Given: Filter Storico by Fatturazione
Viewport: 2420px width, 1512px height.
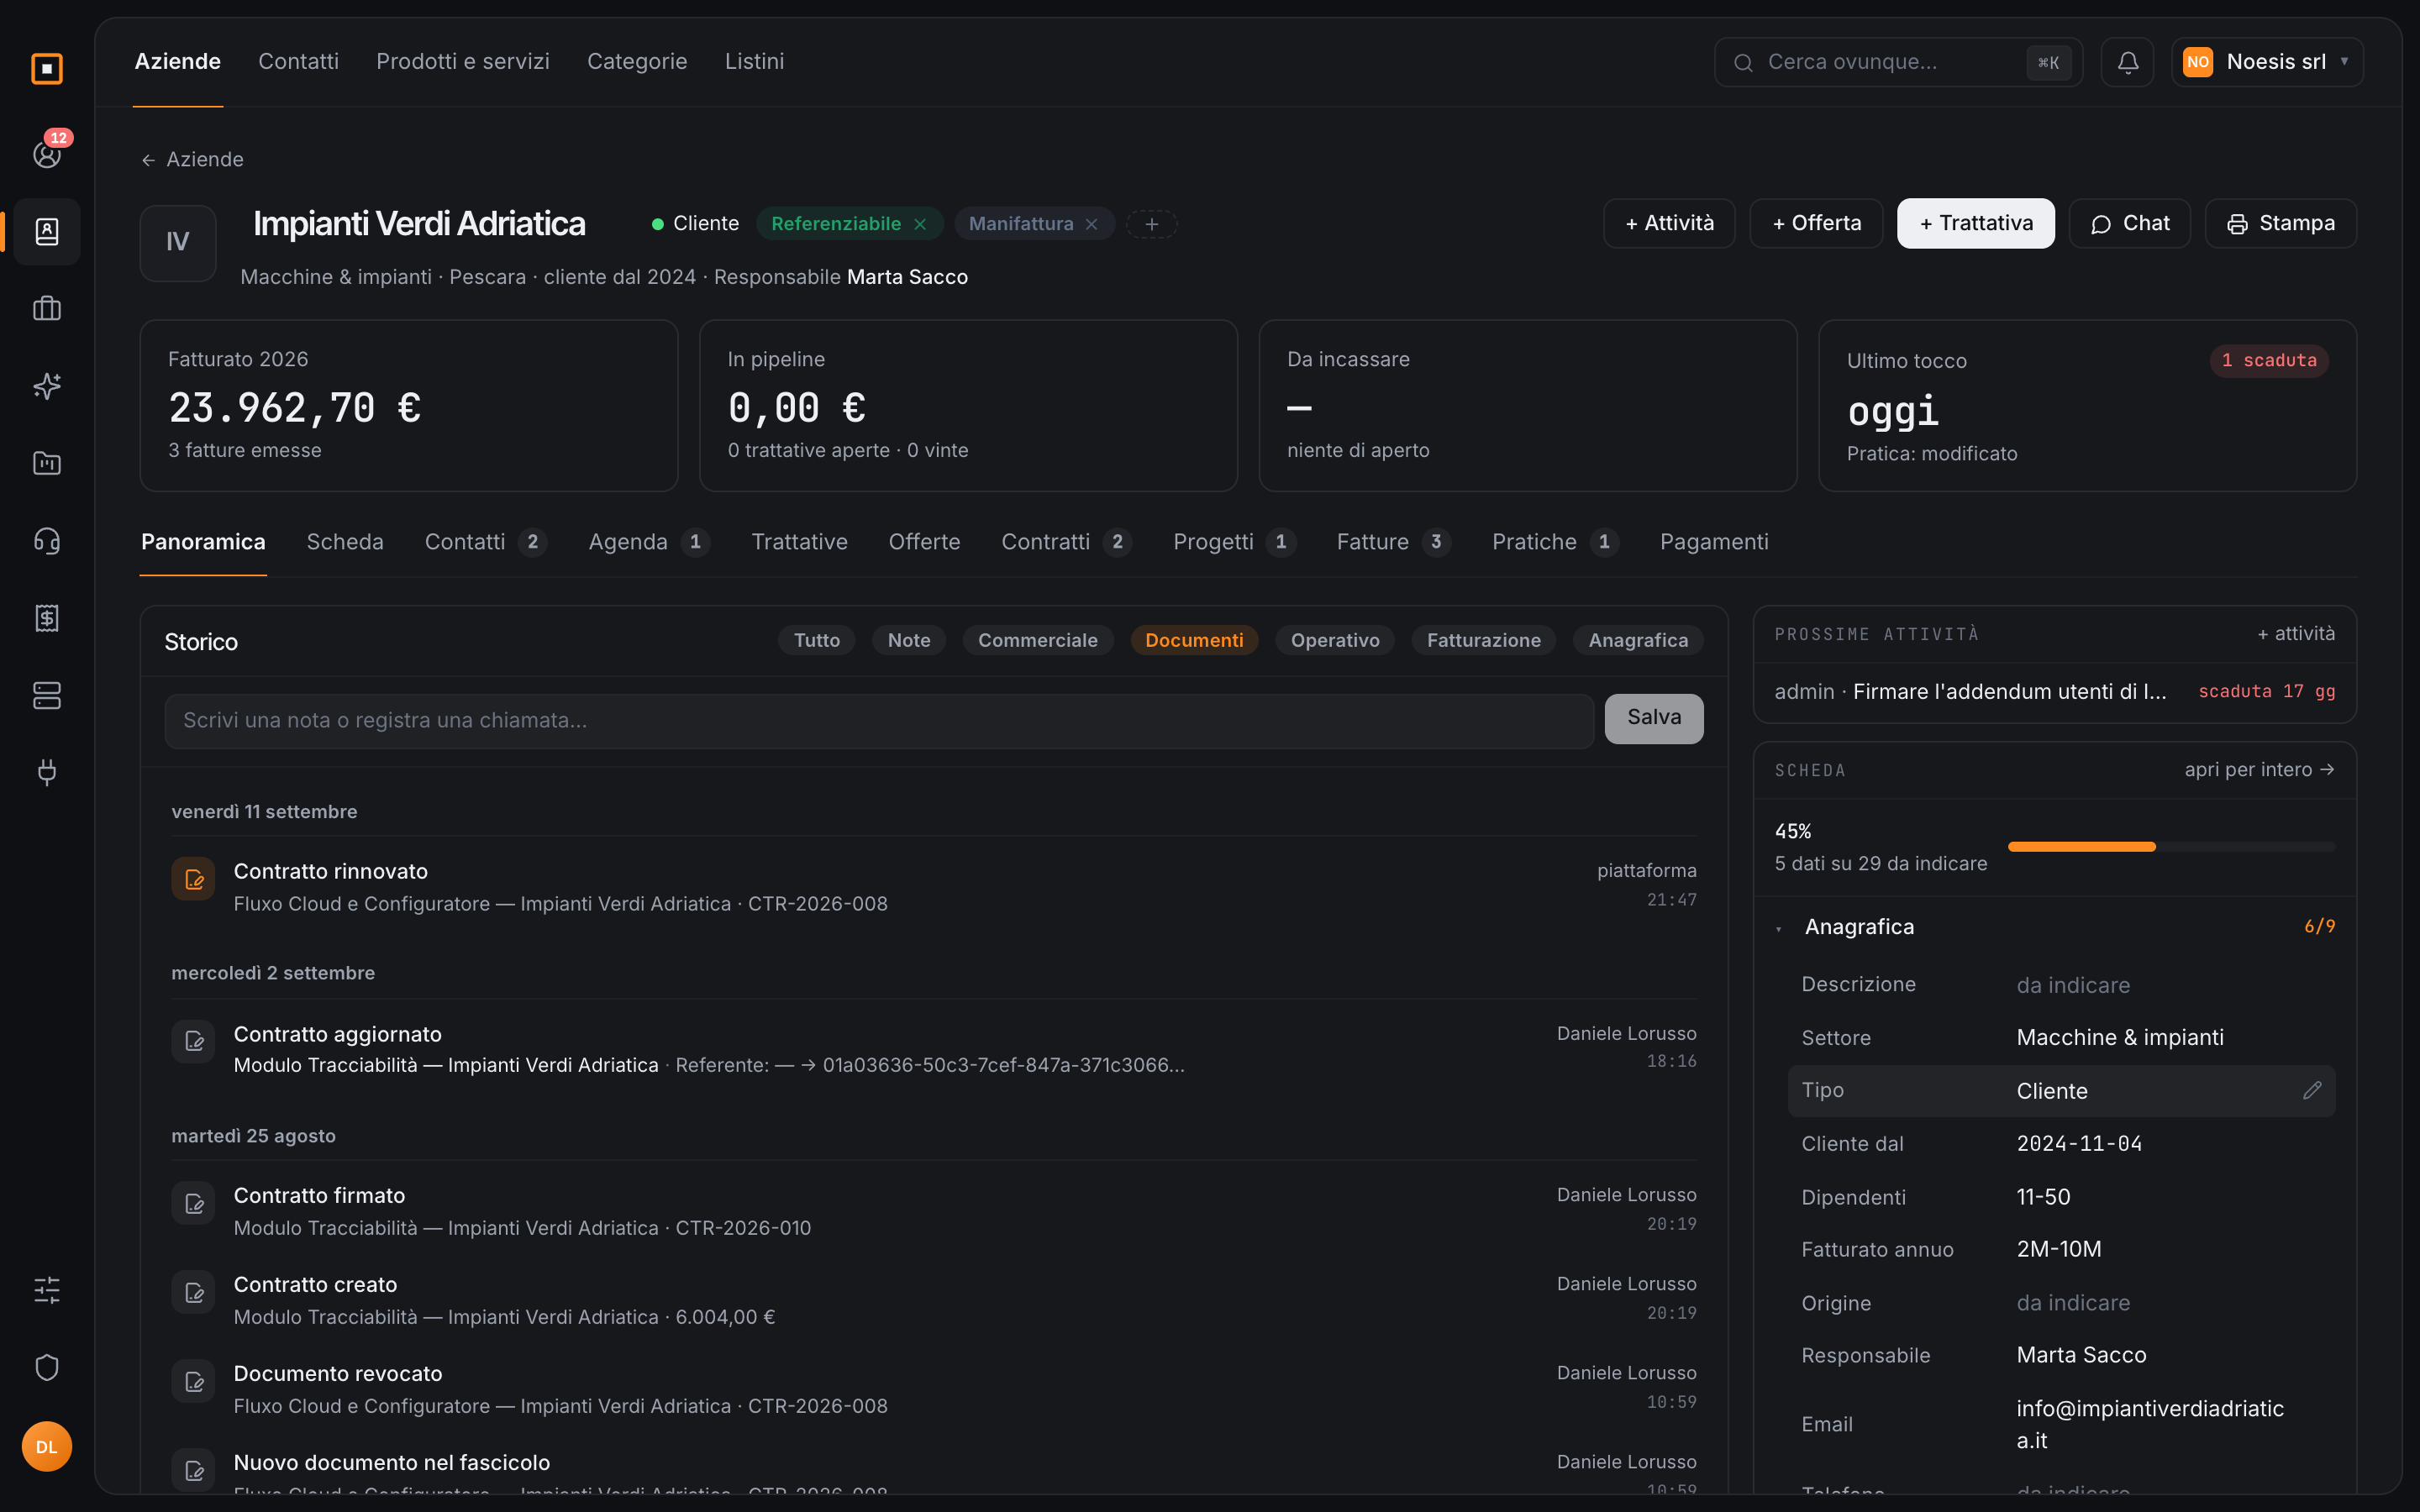Looking at the screenshot, I should [x=1483, y=640].
